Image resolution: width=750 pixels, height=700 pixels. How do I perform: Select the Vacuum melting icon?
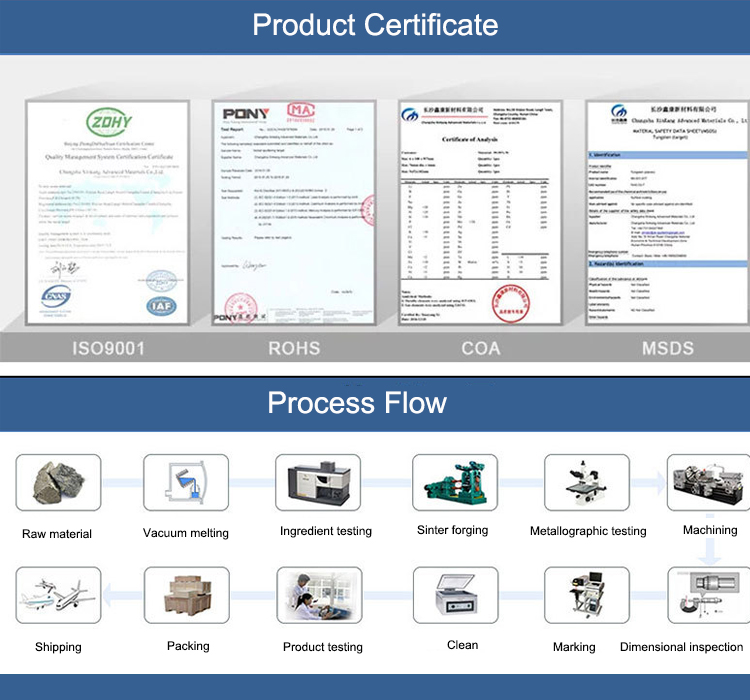click(185, 485)
